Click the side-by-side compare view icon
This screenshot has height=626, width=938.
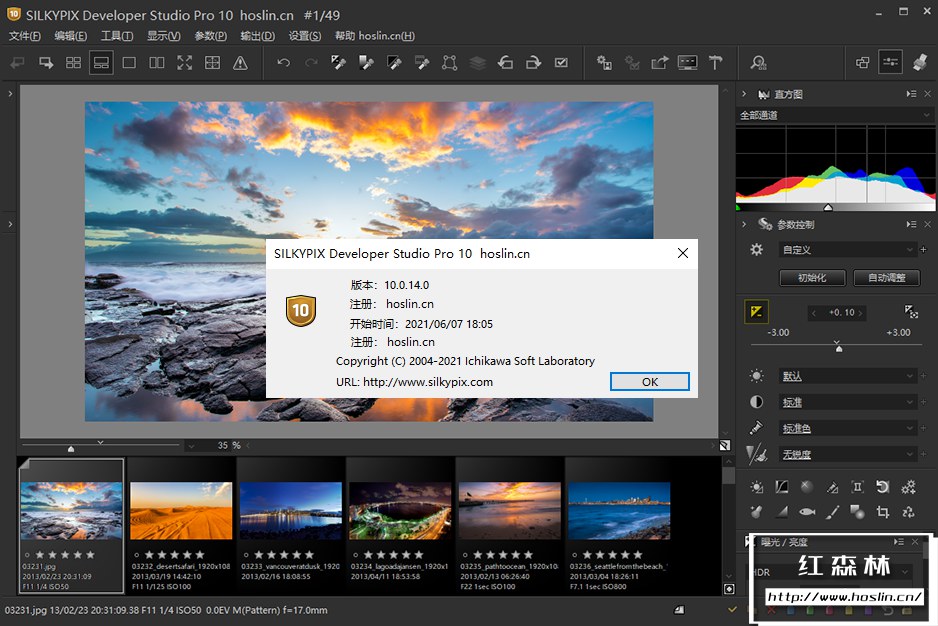coord(157,63)
